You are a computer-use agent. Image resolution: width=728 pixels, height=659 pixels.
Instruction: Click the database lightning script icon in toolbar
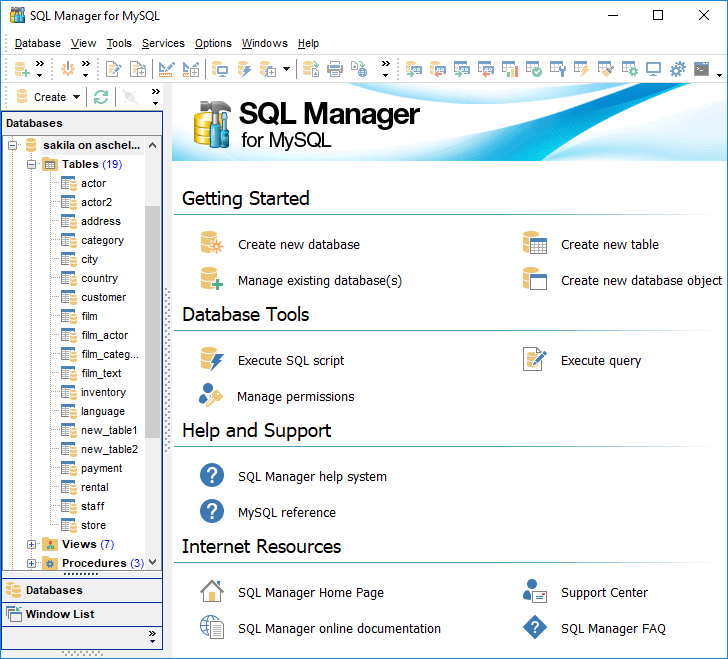pos(244,69)
